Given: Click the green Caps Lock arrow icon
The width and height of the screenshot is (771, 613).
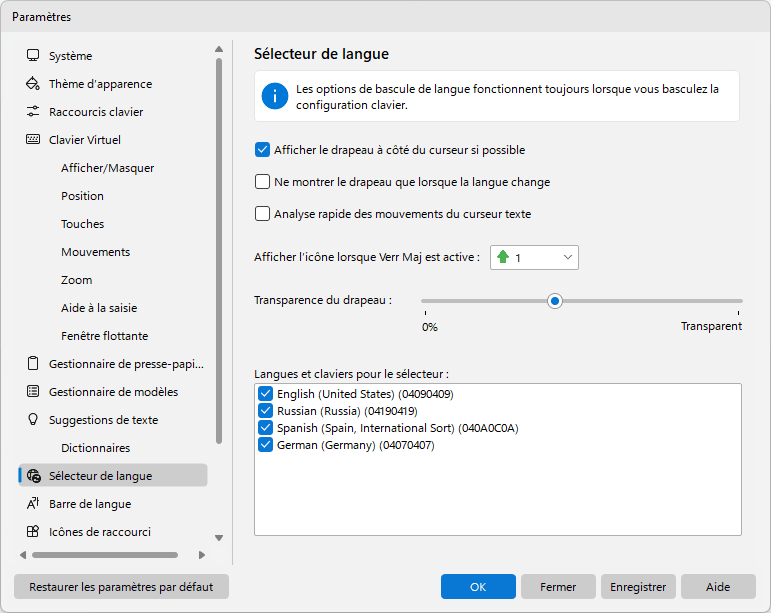Looking at the screenshot, I should (x=503, y=257).
